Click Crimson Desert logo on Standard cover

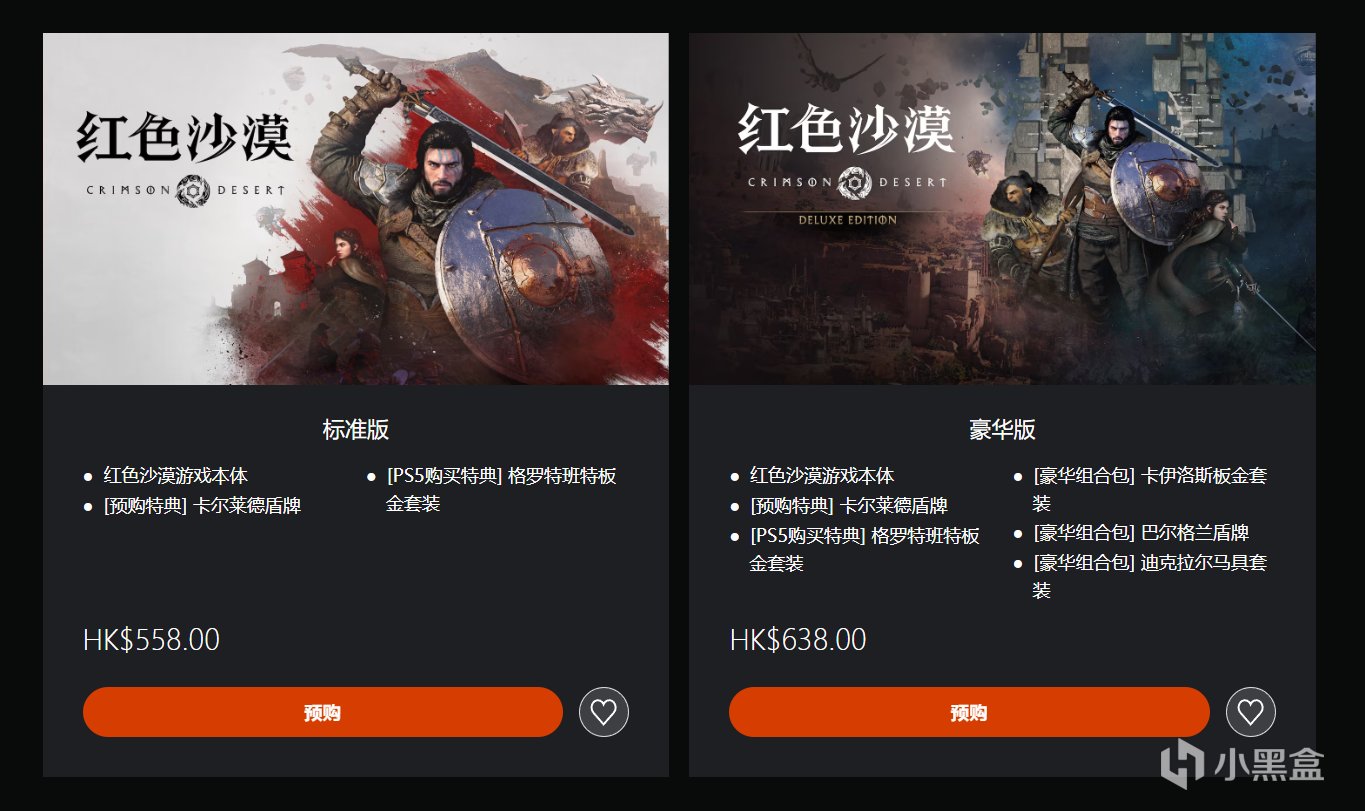(x=185, y=153)
